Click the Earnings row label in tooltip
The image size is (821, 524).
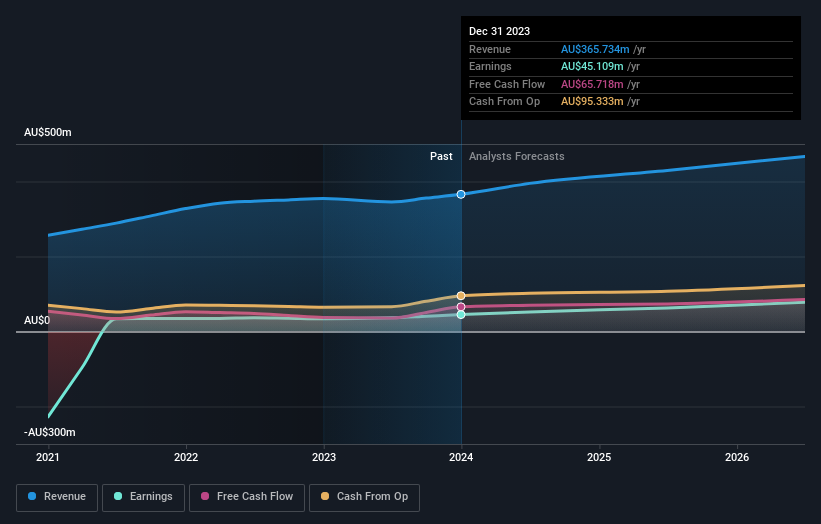tap(490, 66)
